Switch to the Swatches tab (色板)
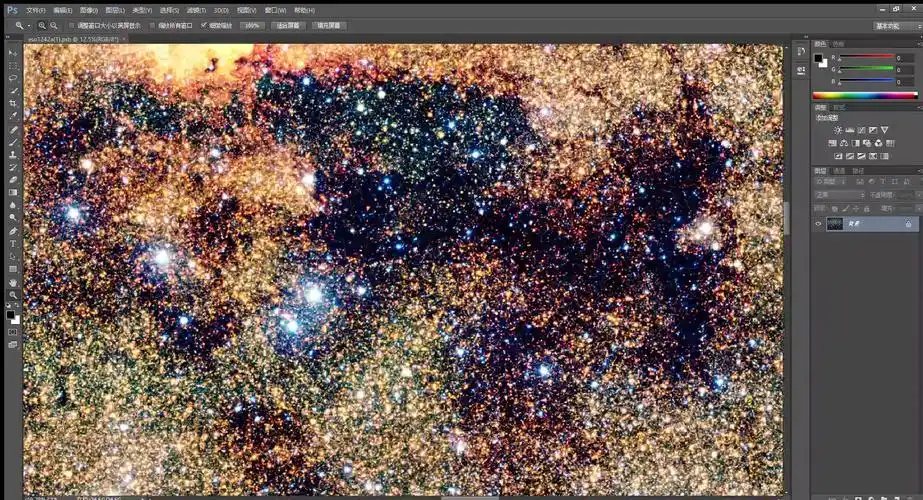This screenshot has height=500, width=923. (x=839, y=44)
